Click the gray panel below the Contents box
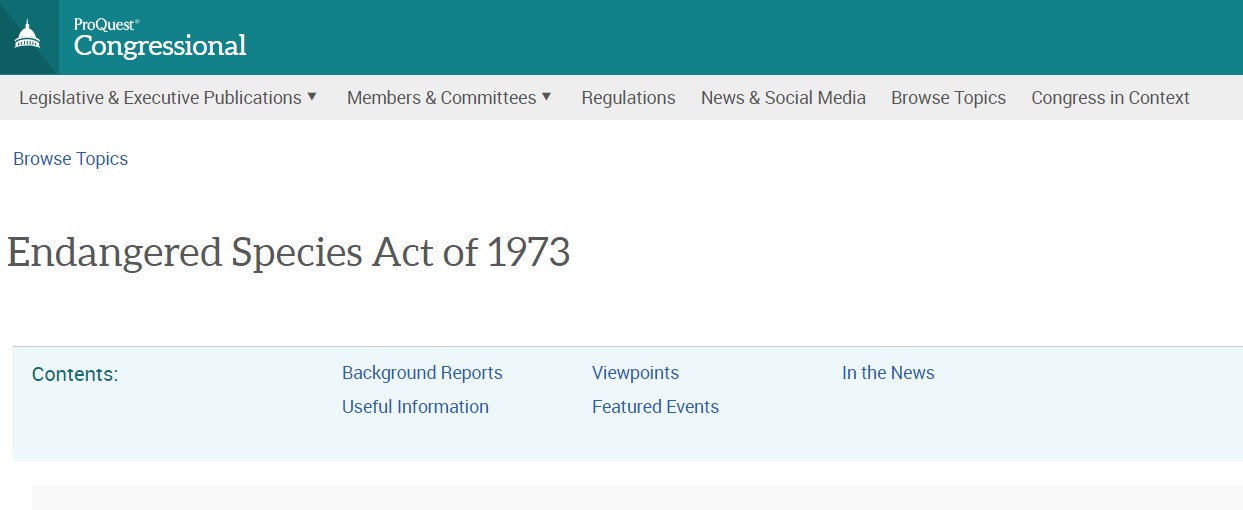This screenshot has width=1243, height=510. tap(636, 498)
